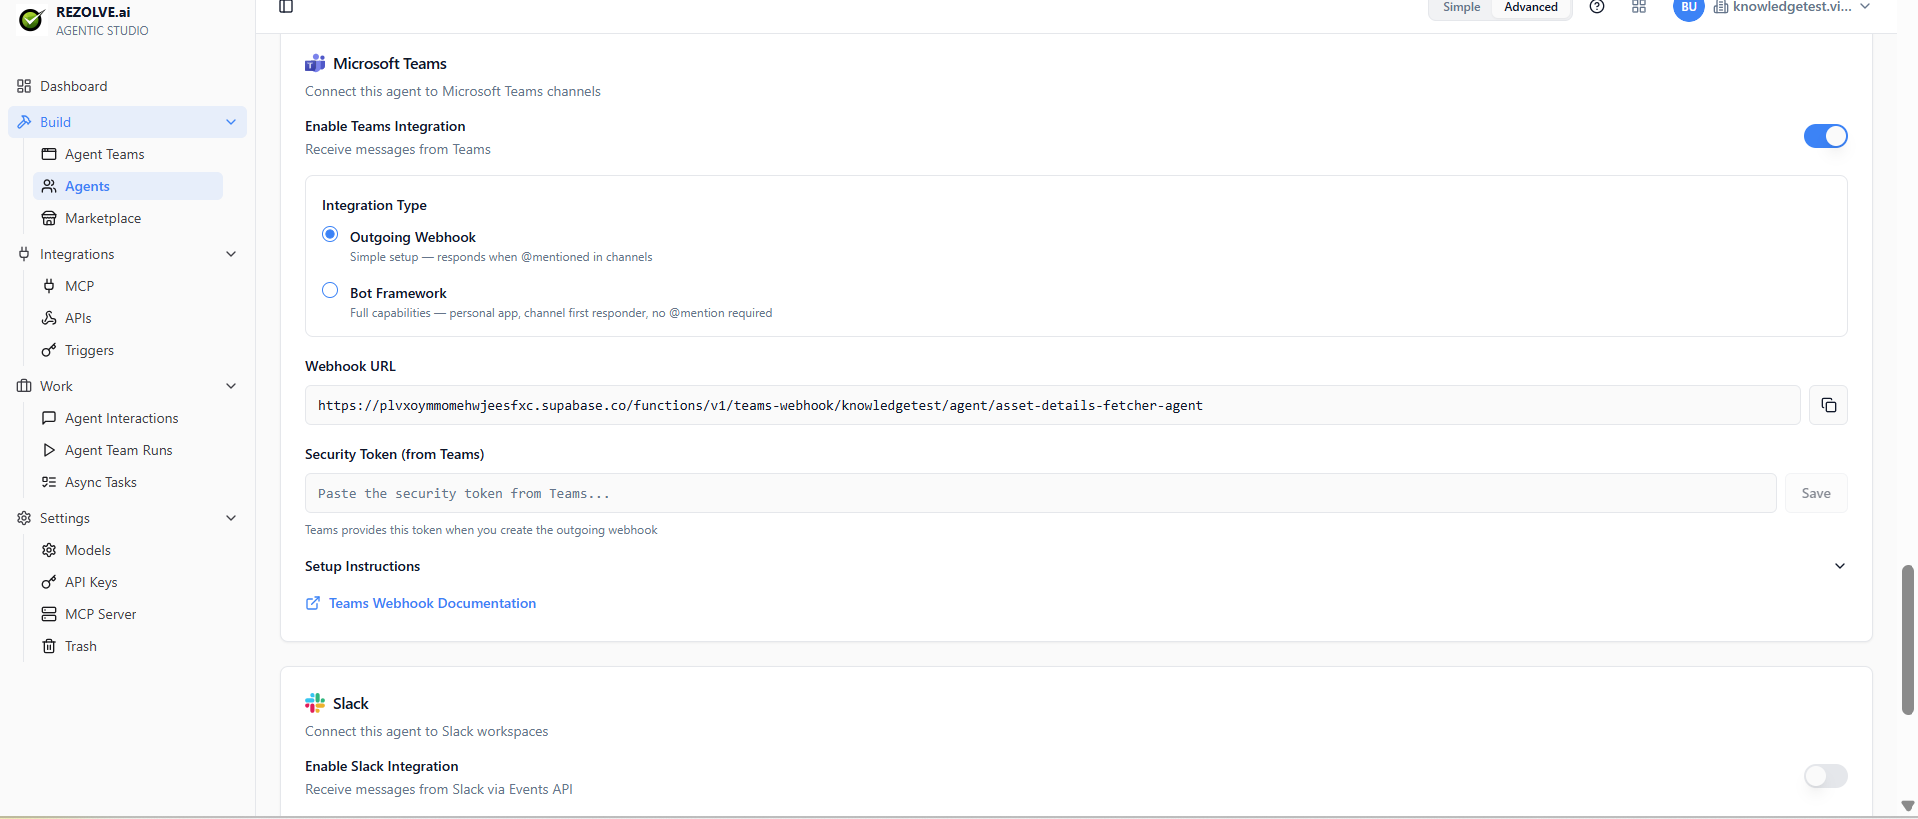The width and height of the screenshot is (1918, 819).
Task: Click the REZOLVE.ai logo icon
Action: (31, 20)
